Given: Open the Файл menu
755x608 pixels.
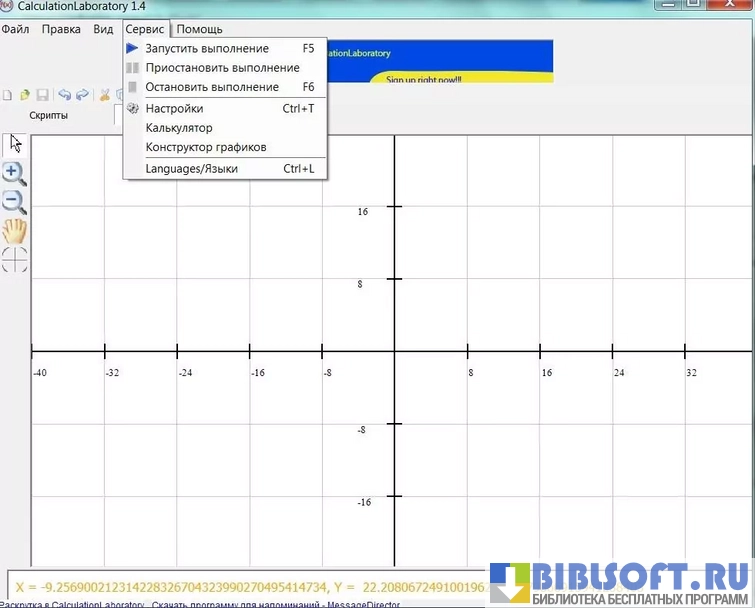Looking at the screenshot, I should 15,29.
